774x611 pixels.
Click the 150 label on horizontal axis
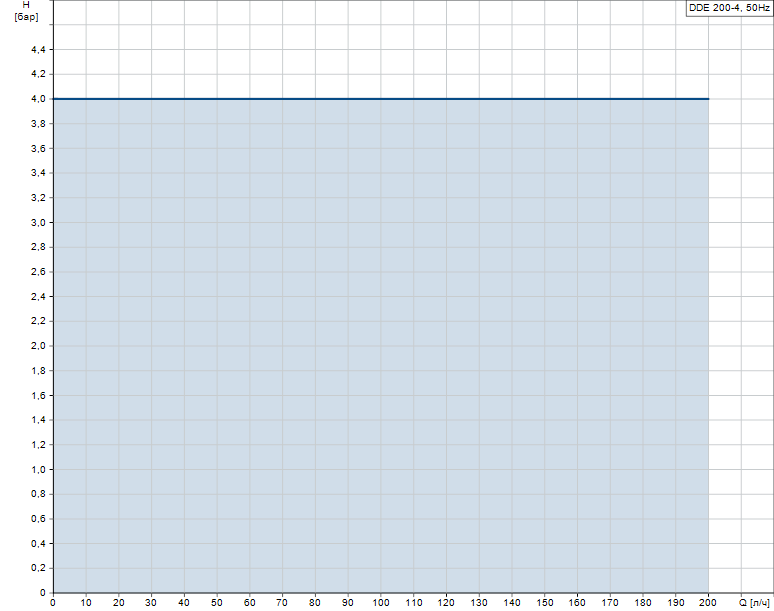(x=545, y=603)
